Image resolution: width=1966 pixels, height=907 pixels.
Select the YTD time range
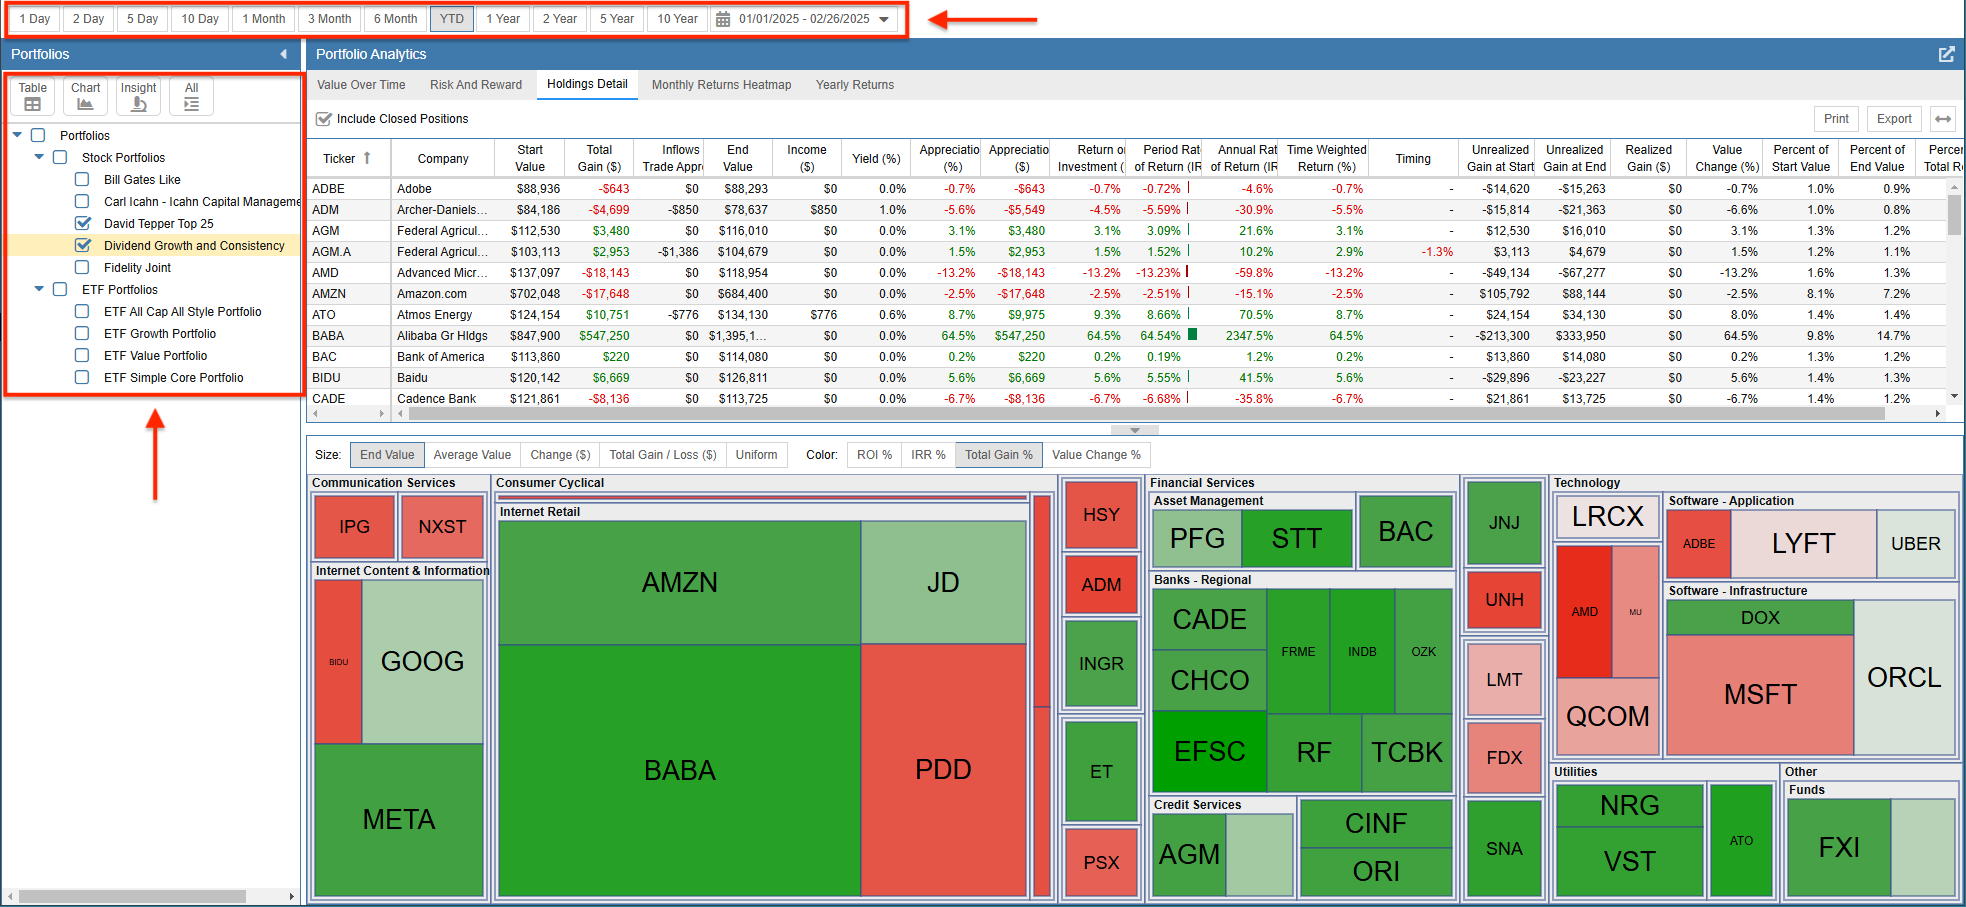coord(452,19)
